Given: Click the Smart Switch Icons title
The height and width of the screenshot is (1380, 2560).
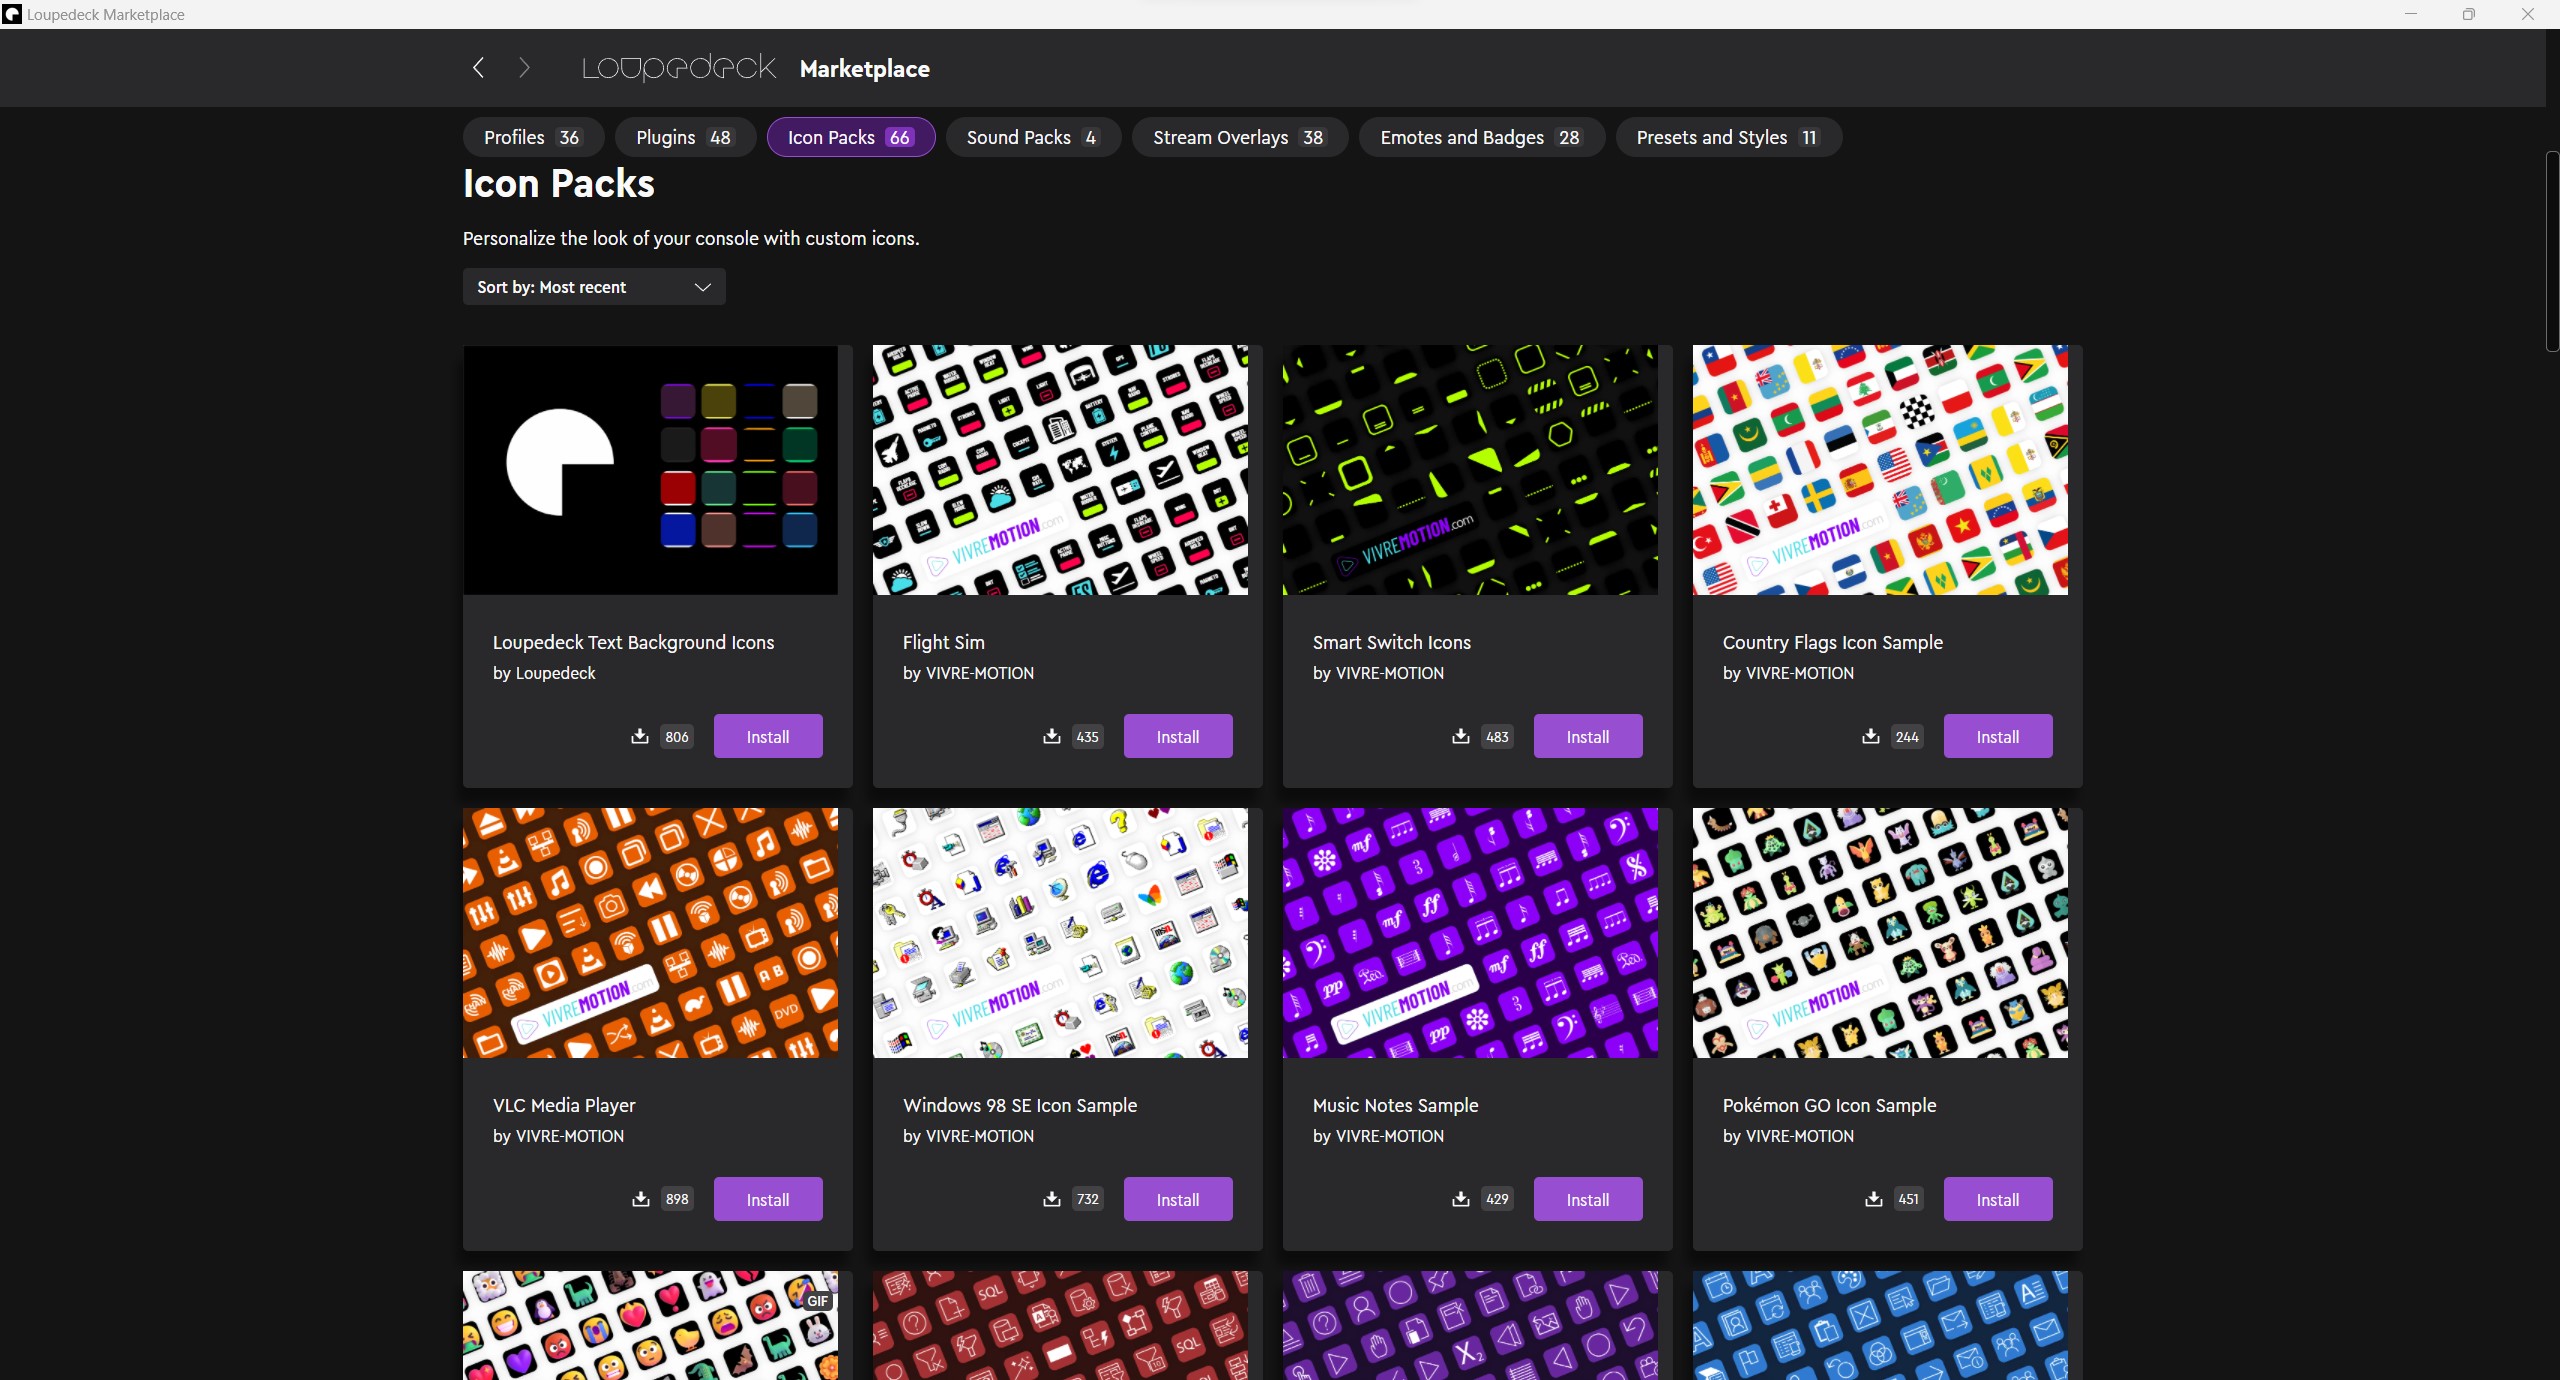Looking at the screenshot, I should pyautogui.click(x=1391, y=642).
